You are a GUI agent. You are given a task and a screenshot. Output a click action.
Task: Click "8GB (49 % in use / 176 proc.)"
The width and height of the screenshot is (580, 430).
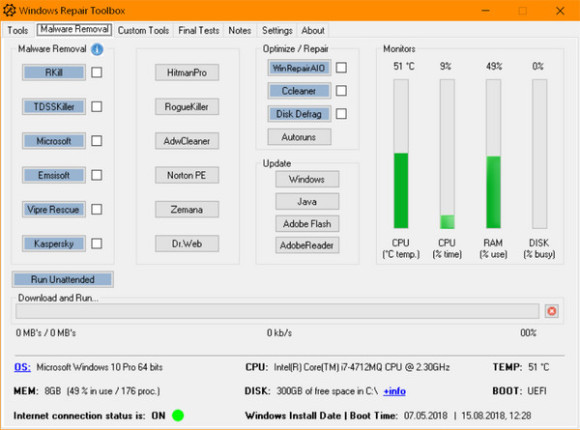[x=102, y=391]
